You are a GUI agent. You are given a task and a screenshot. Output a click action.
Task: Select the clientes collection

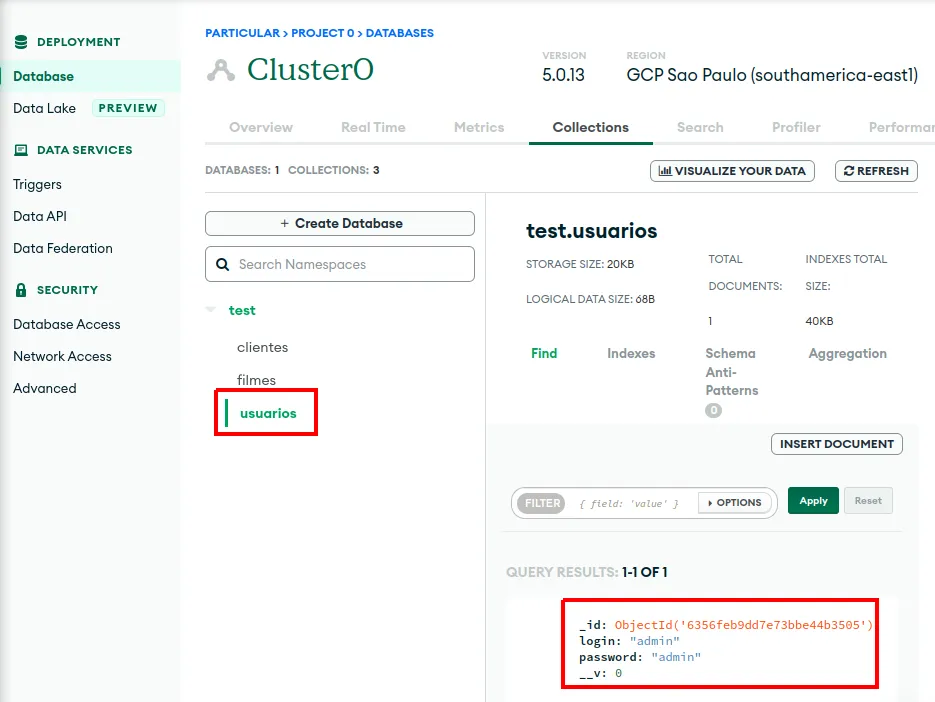coord(262,347)
